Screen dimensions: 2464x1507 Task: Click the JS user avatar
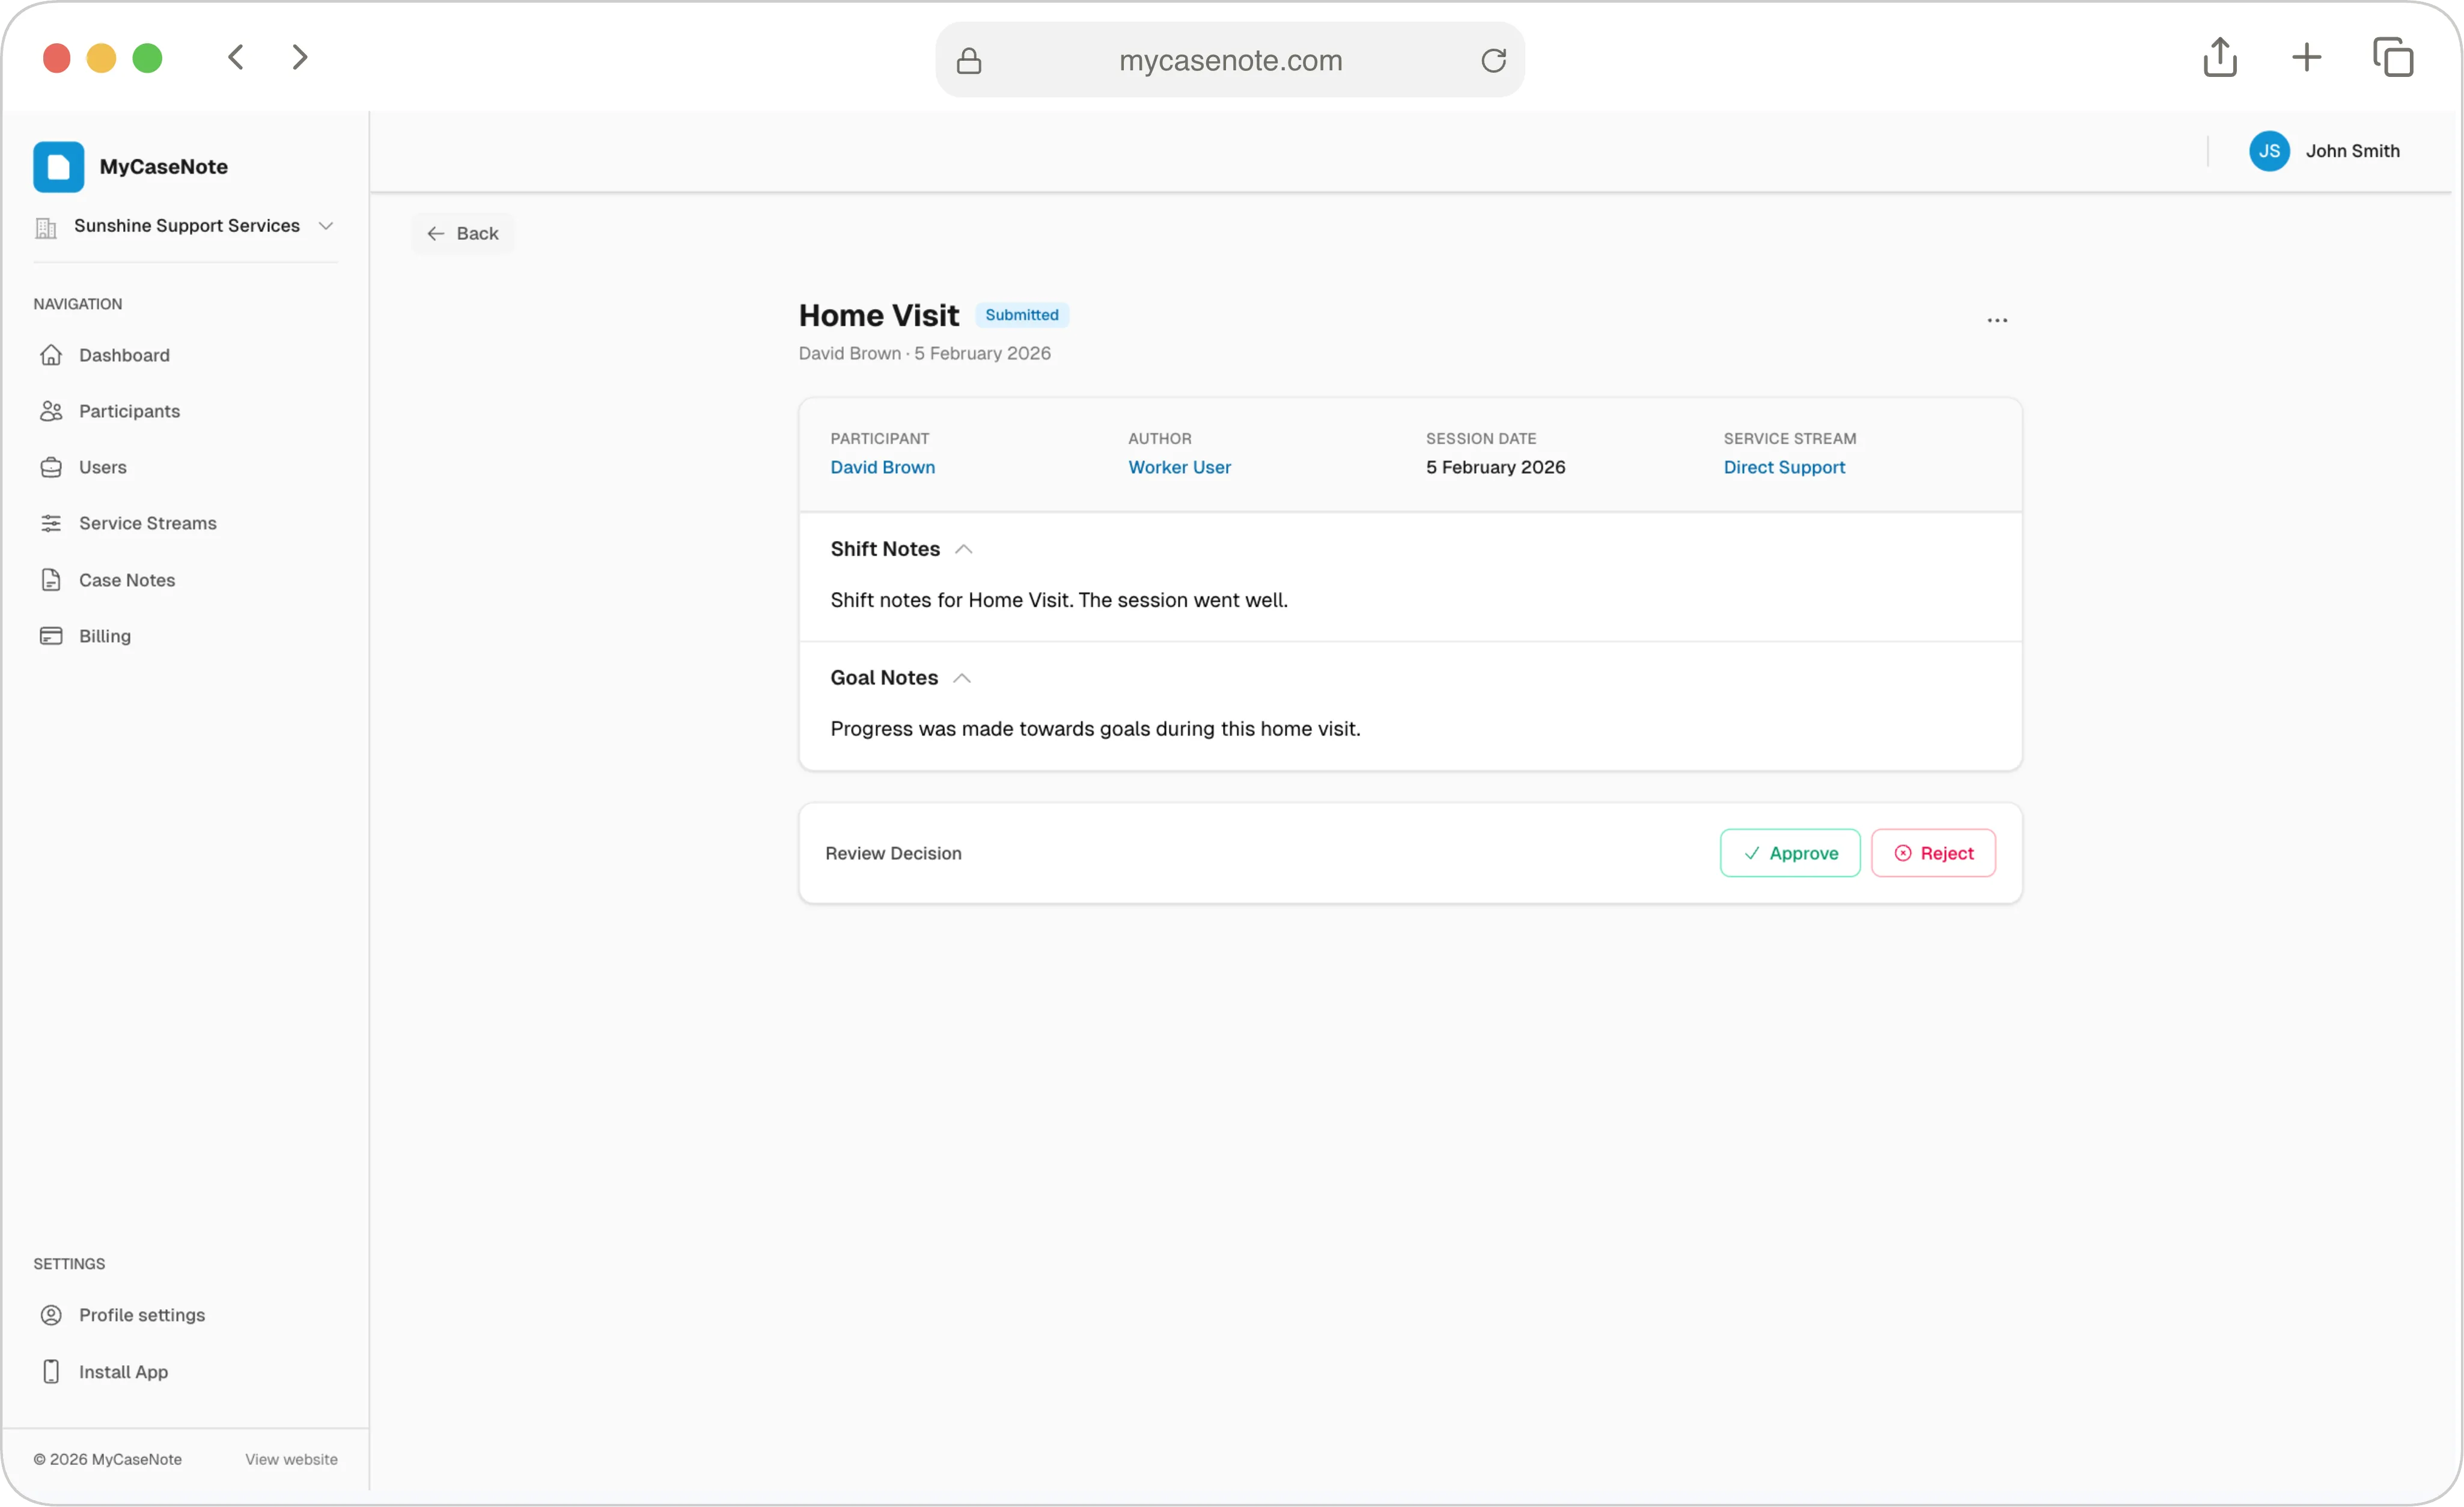(x=2268, y=151)
